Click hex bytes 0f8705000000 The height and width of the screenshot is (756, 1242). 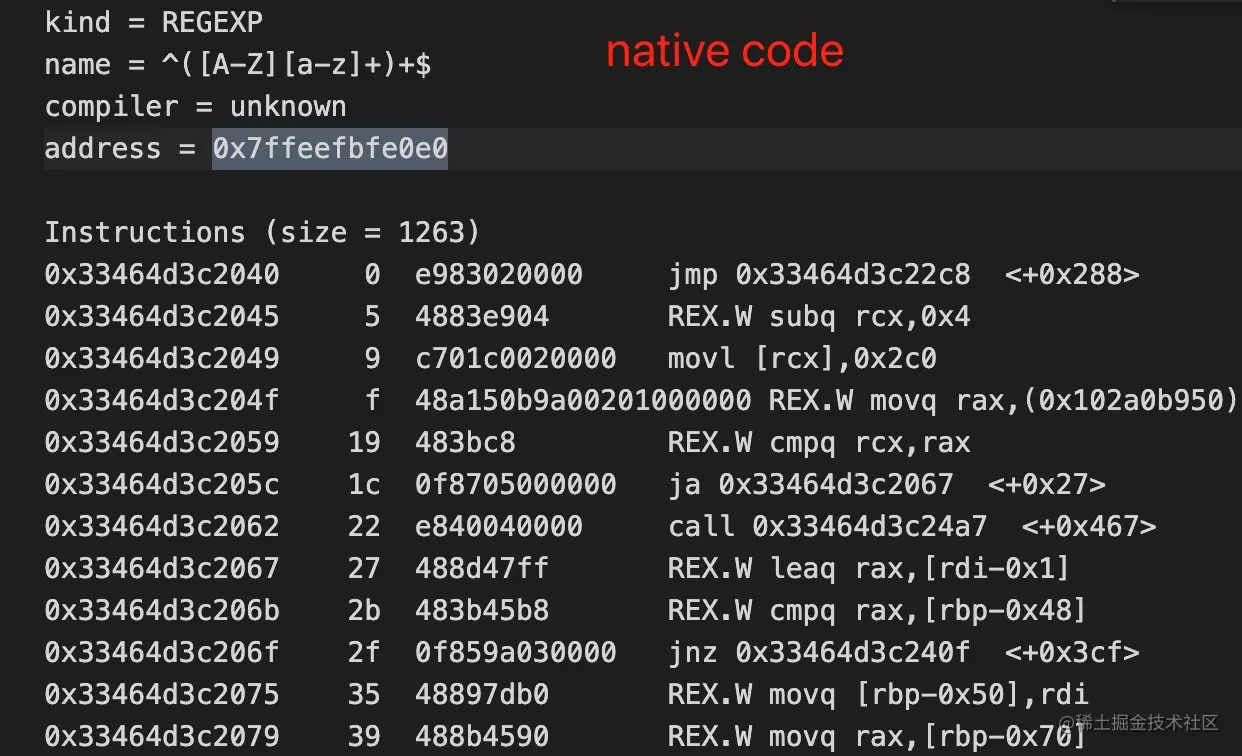(516, 485)
